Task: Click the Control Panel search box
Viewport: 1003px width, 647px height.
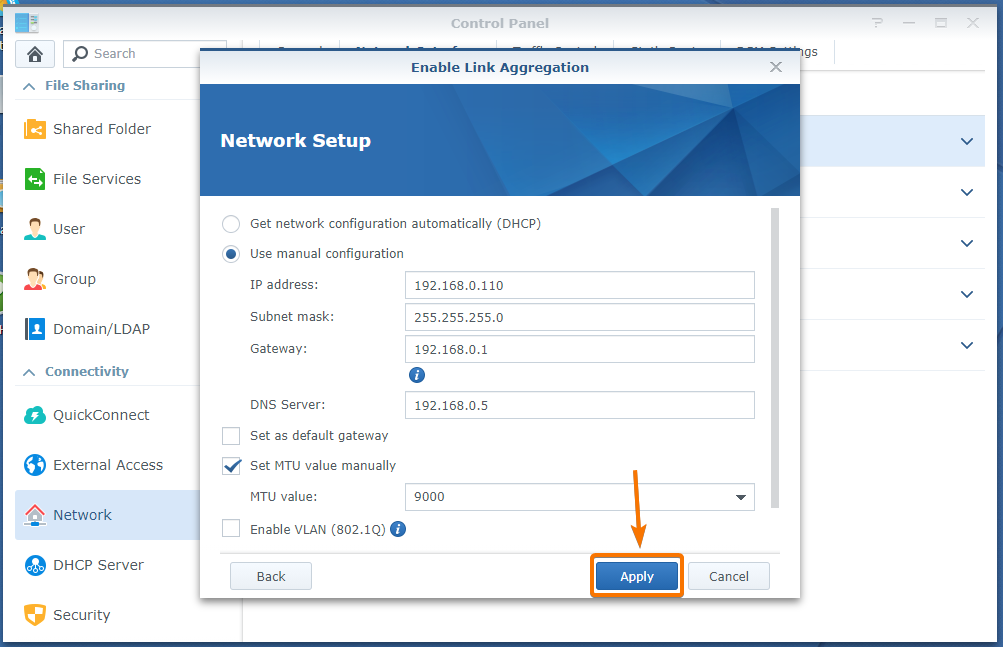Action: [145, 54]
